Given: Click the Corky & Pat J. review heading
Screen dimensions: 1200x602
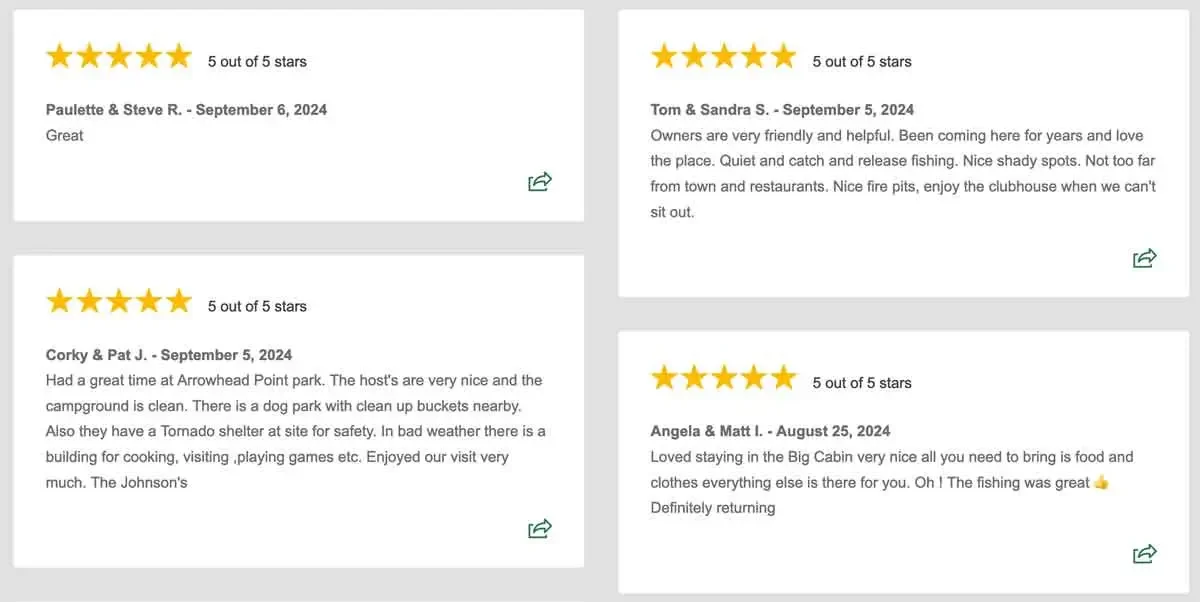Looking at the screenshot, I should (169, 355).
